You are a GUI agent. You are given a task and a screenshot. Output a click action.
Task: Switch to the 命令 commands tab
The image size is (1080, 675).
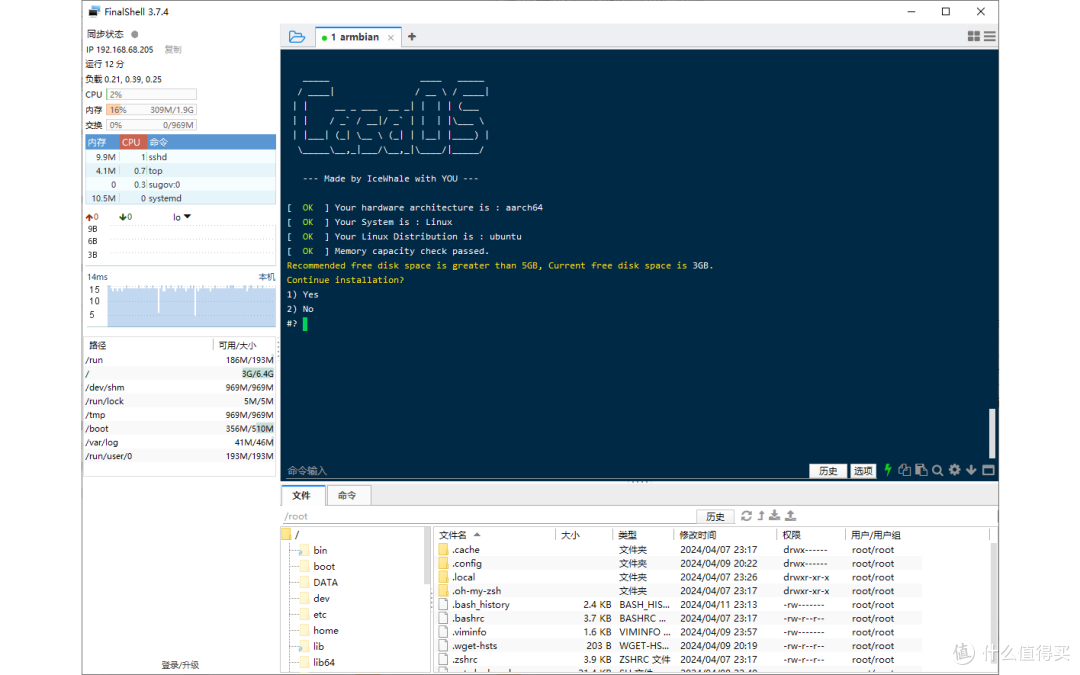click(347, 495)
